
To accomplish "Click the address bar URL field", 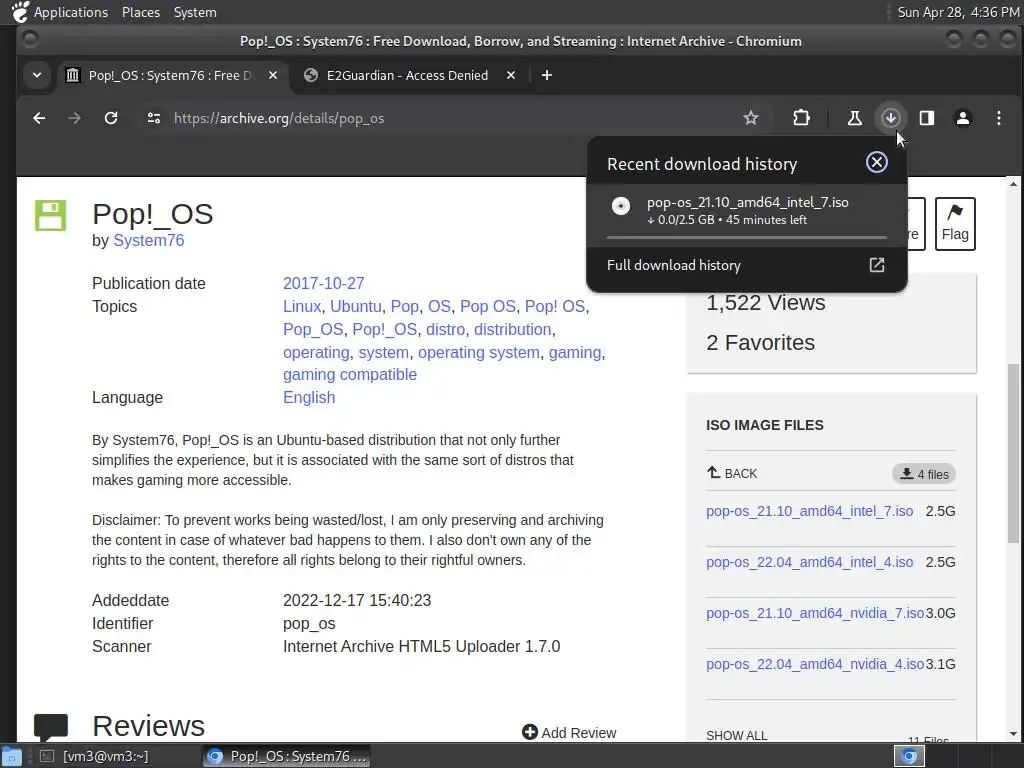I will click(451, 118).
